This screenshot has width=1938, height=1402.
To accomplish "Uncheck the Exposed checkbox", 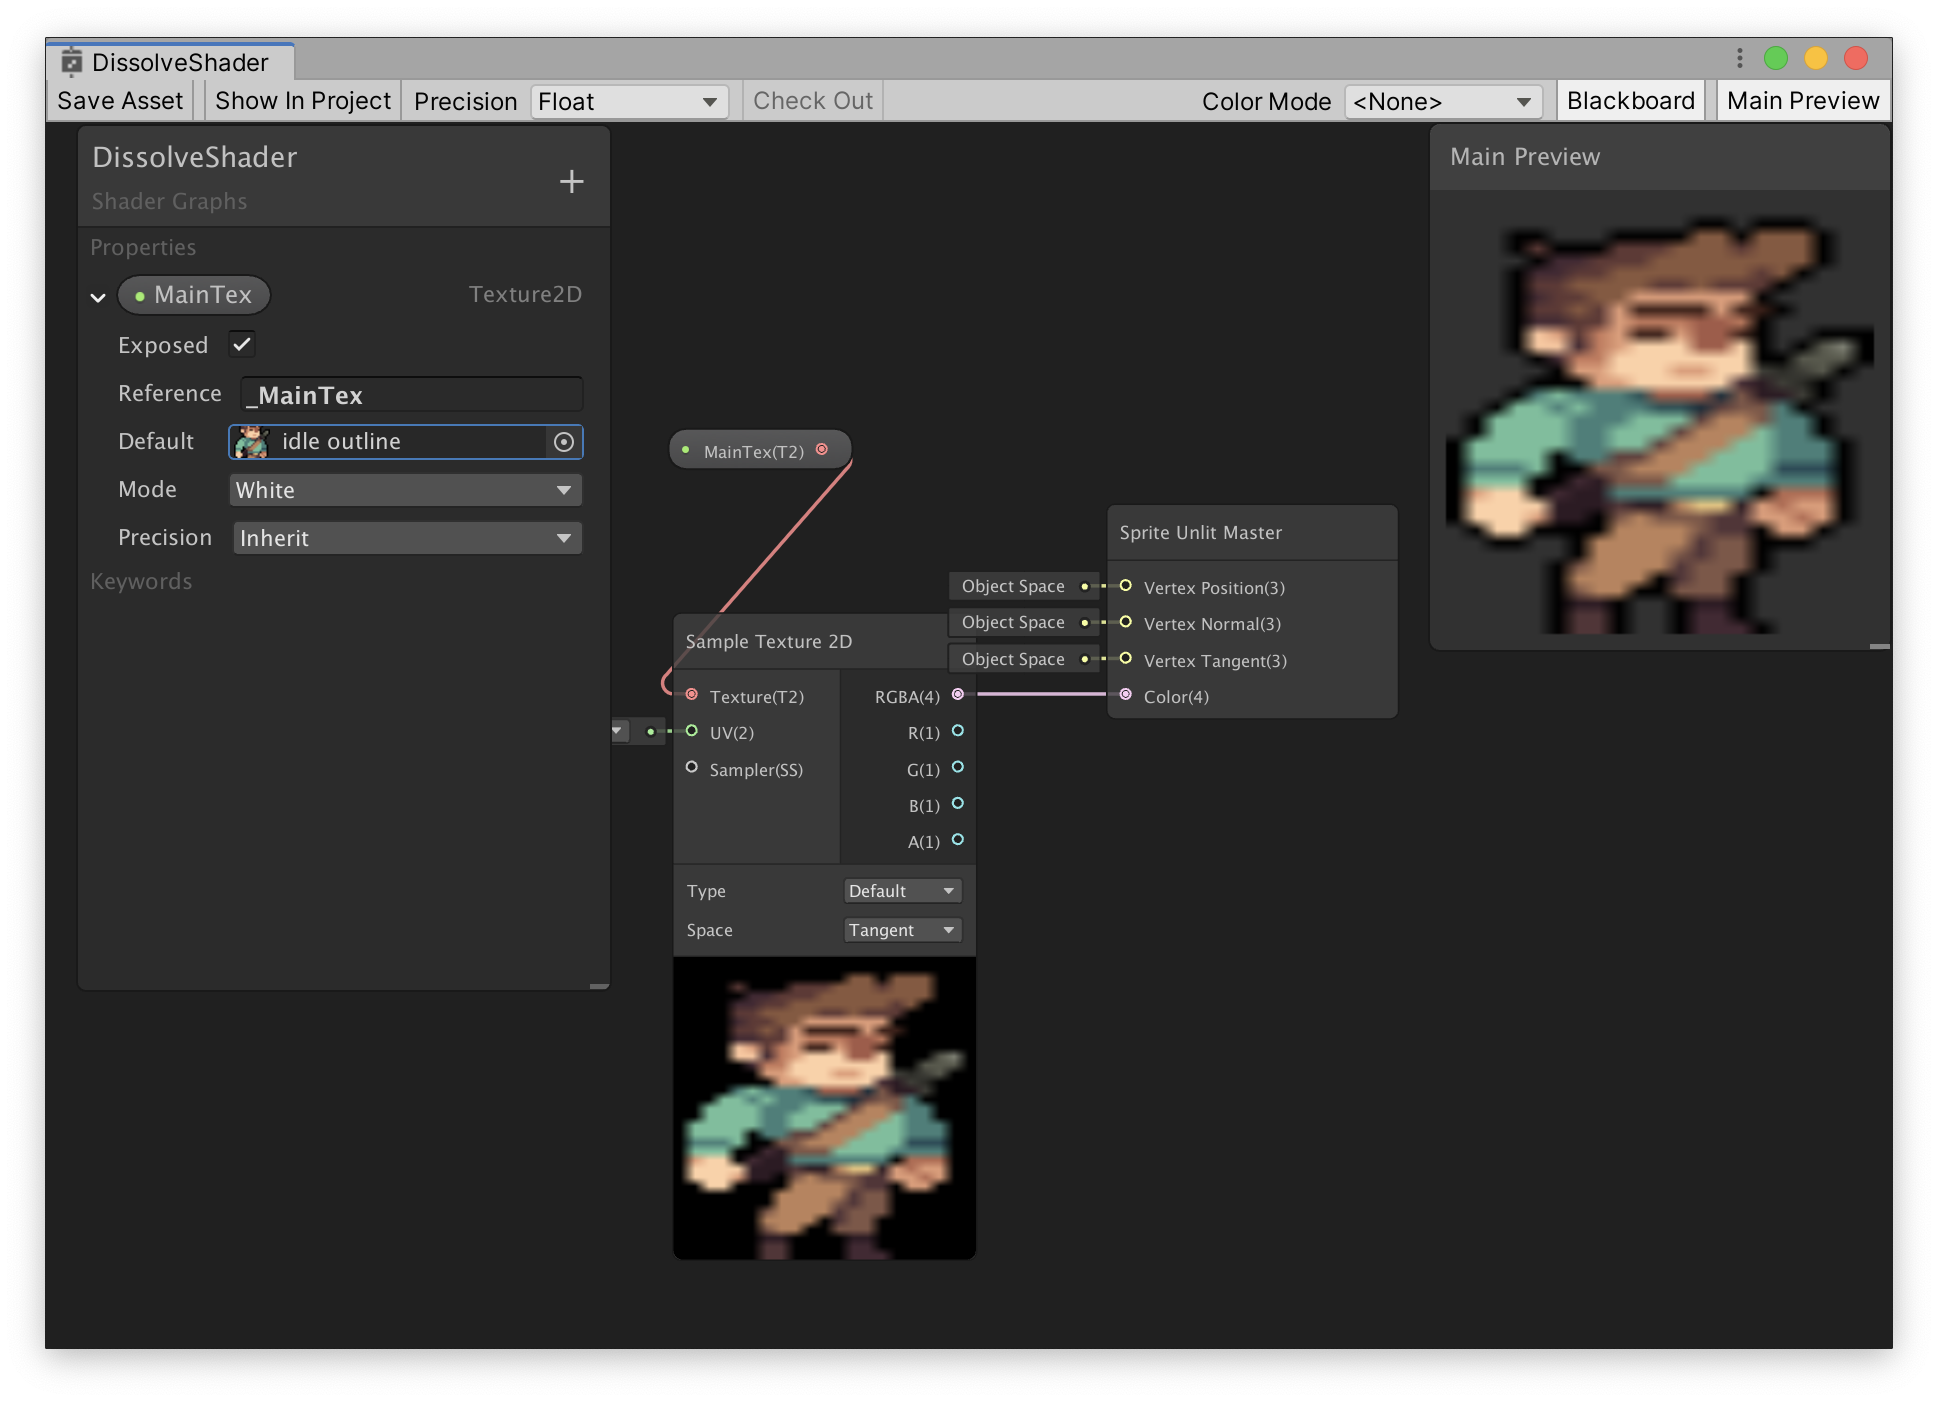I will click(x=242, y=344).
